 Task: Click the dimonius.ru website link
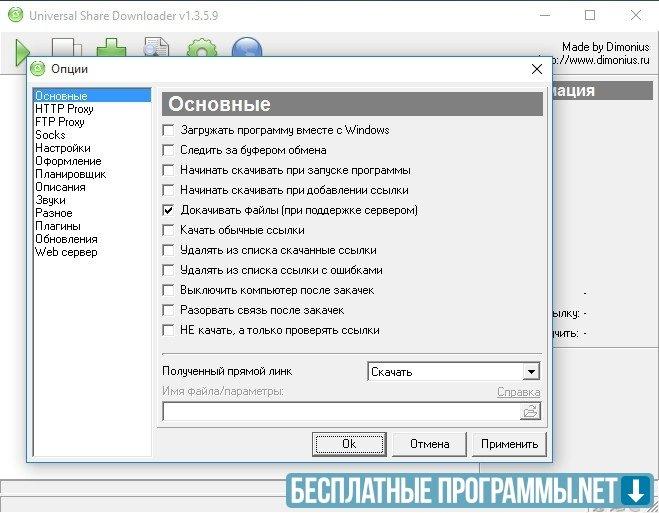(600, 60)
